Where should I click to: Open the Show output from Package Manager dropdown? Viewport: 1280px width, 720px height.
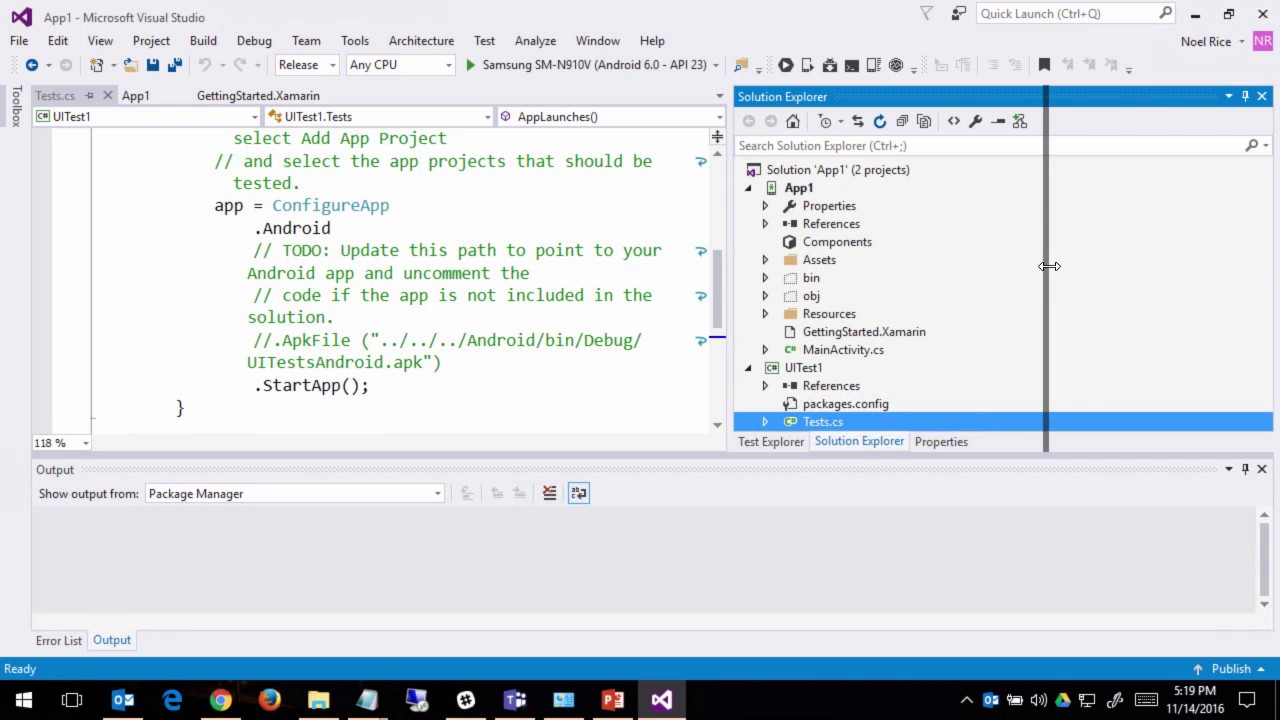pos(294,494)
